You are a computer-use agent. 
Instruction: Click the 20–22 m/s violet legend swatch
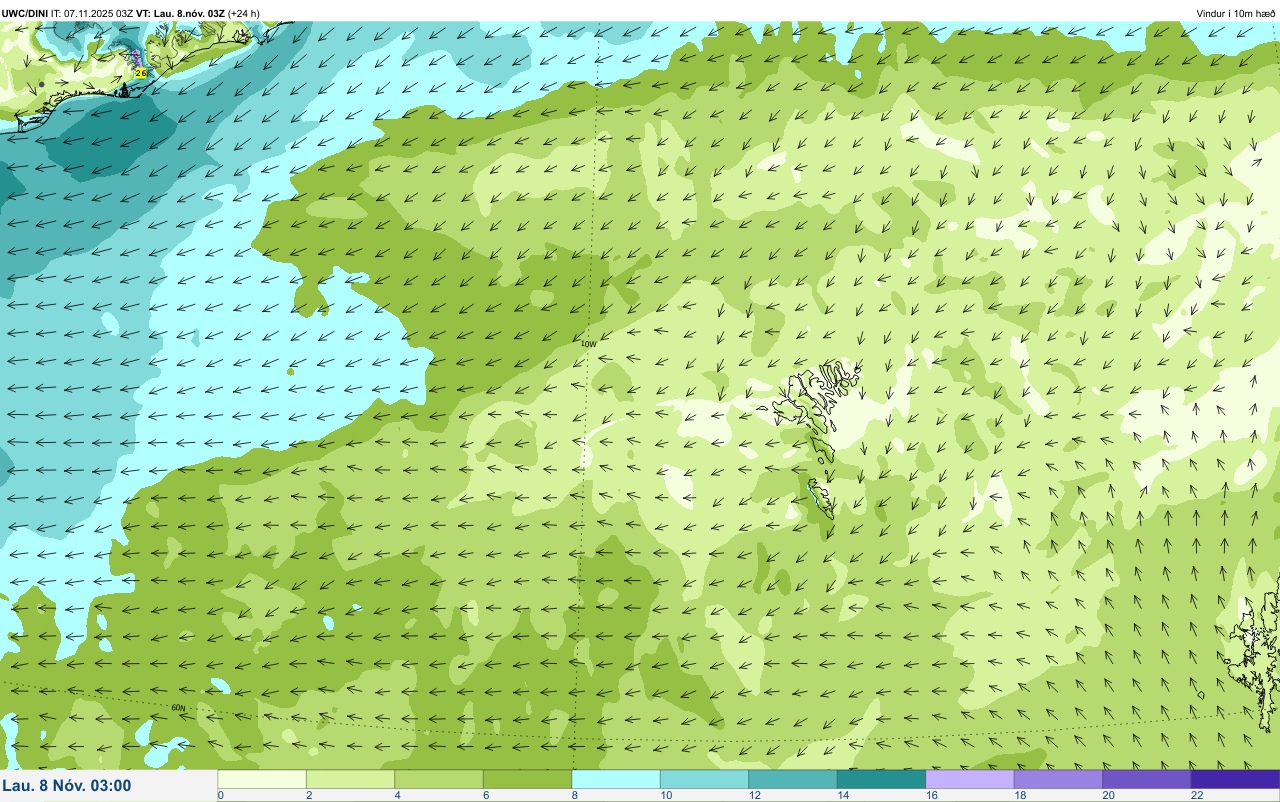(1147, 779)
